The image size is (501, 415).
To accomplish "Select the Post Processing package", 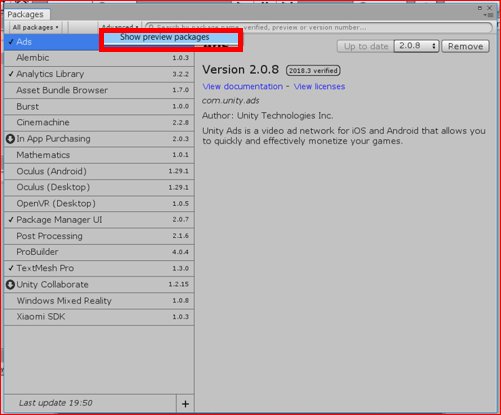I will [99, 236].
